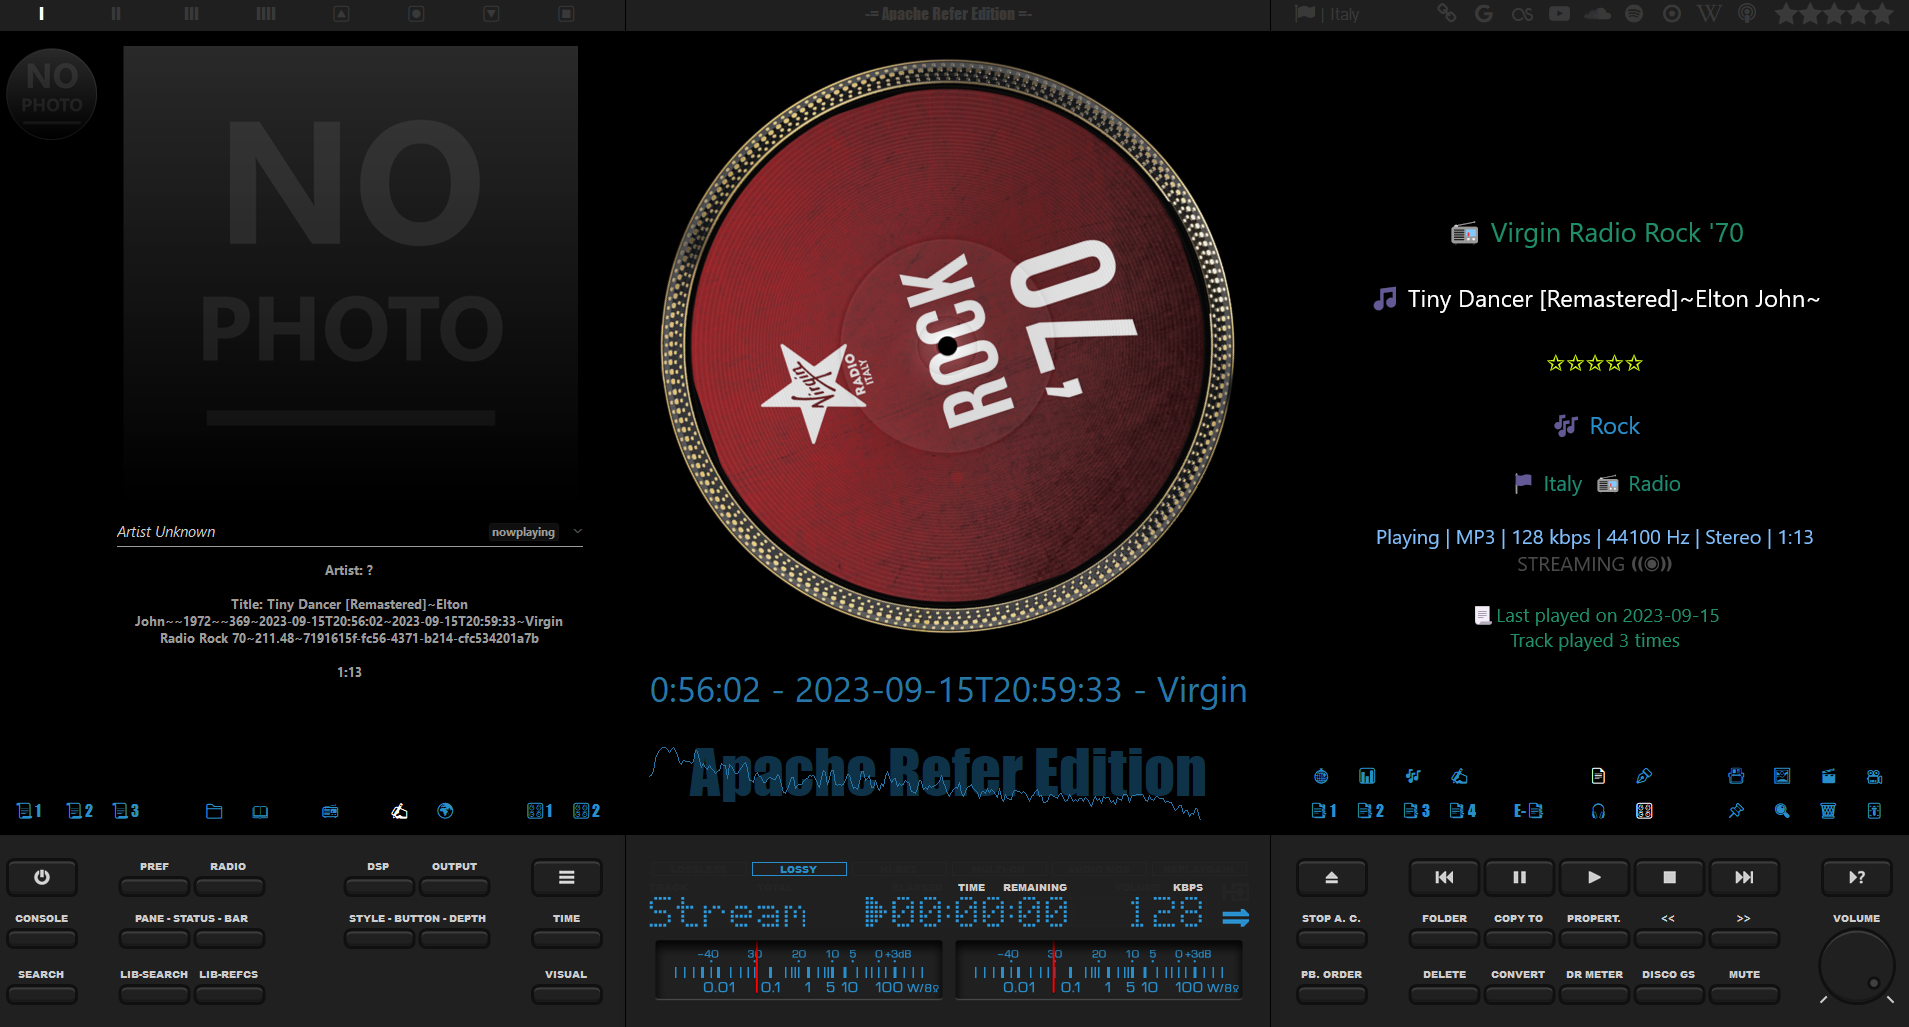Click the chain link icon in top bar
This screenshot has width=1909, height=1027.
click(1447, 14)
